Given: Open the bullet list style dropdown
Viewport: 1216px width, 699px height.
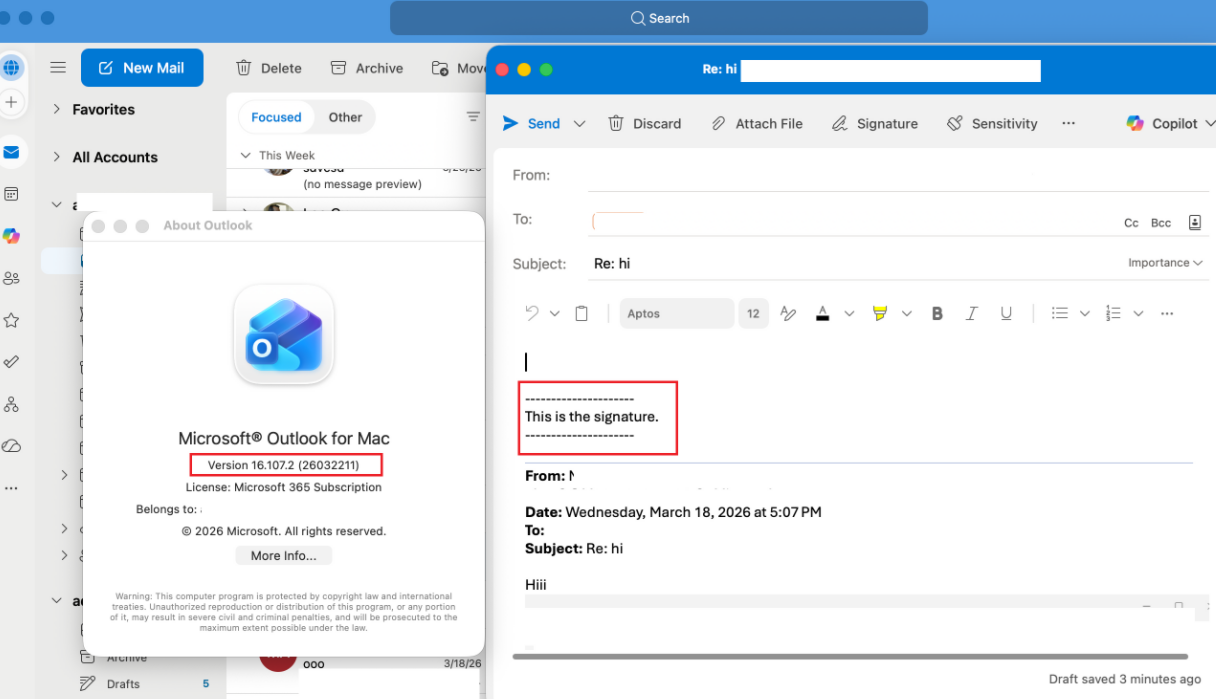Looking at the screenshot, I should (x=1084, y=313).
